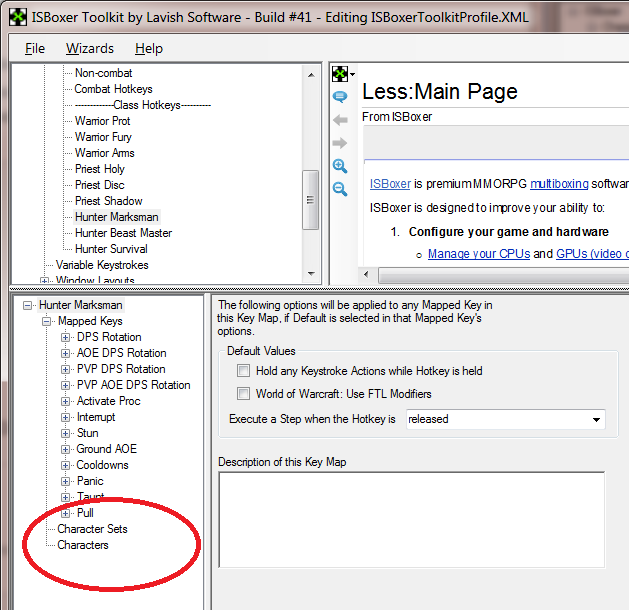Expand the Ground AOE node
The width and height of the screenshot is (629, 610).
click(65, 449)
